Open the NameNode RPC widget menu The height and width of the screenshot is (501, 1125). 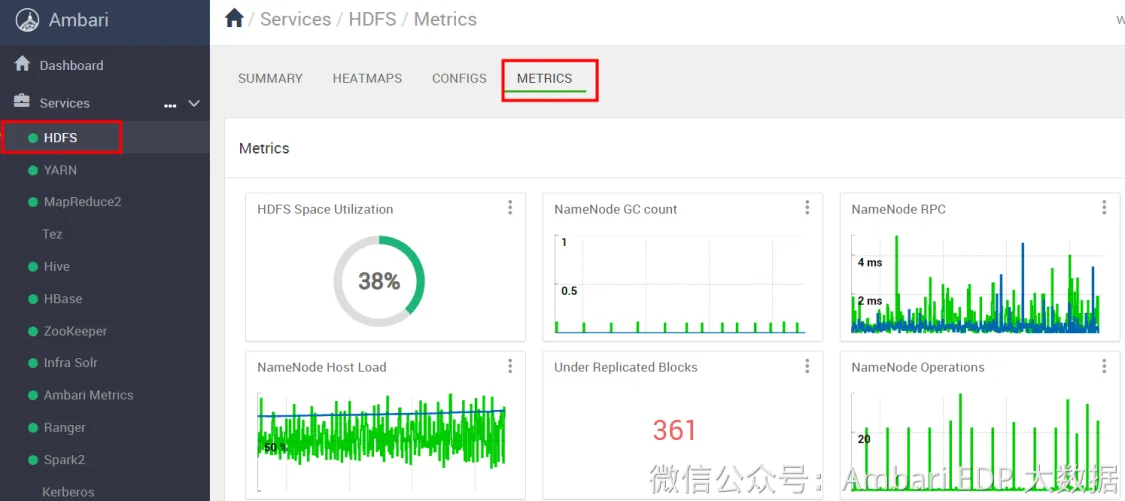tap(1104, 207)
